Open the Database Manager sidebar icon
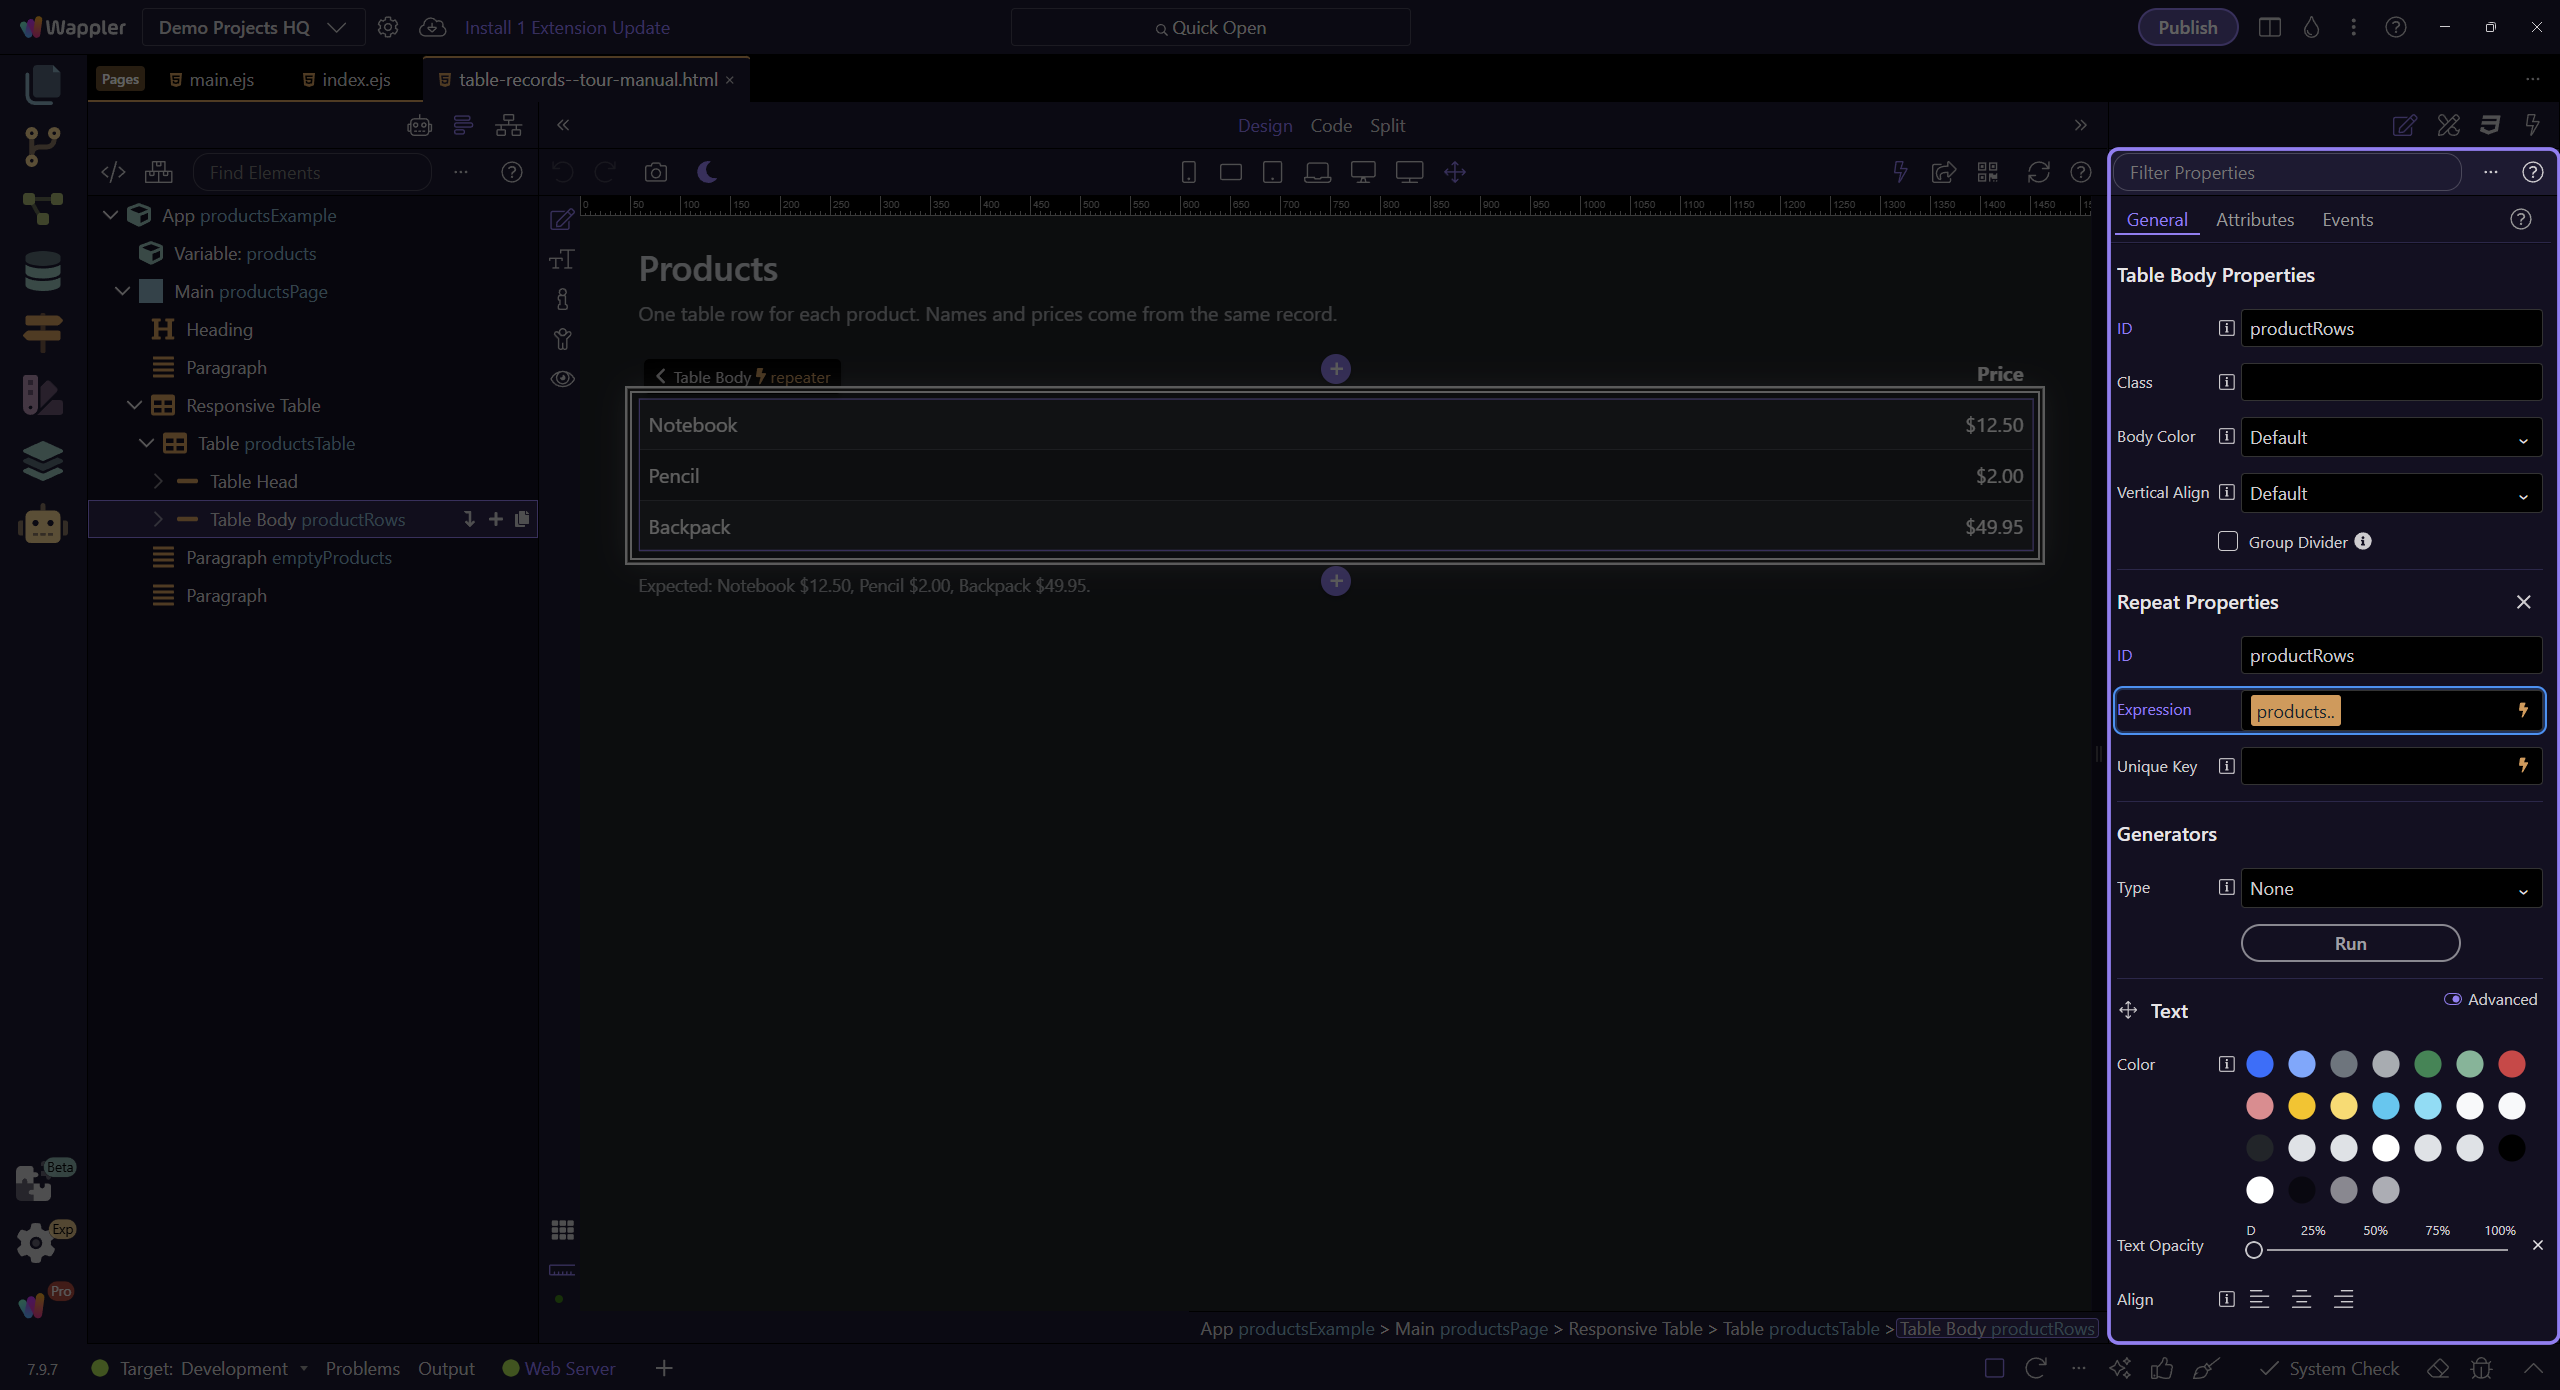Screen dimensions: 2560x1390 pos(42,271)
